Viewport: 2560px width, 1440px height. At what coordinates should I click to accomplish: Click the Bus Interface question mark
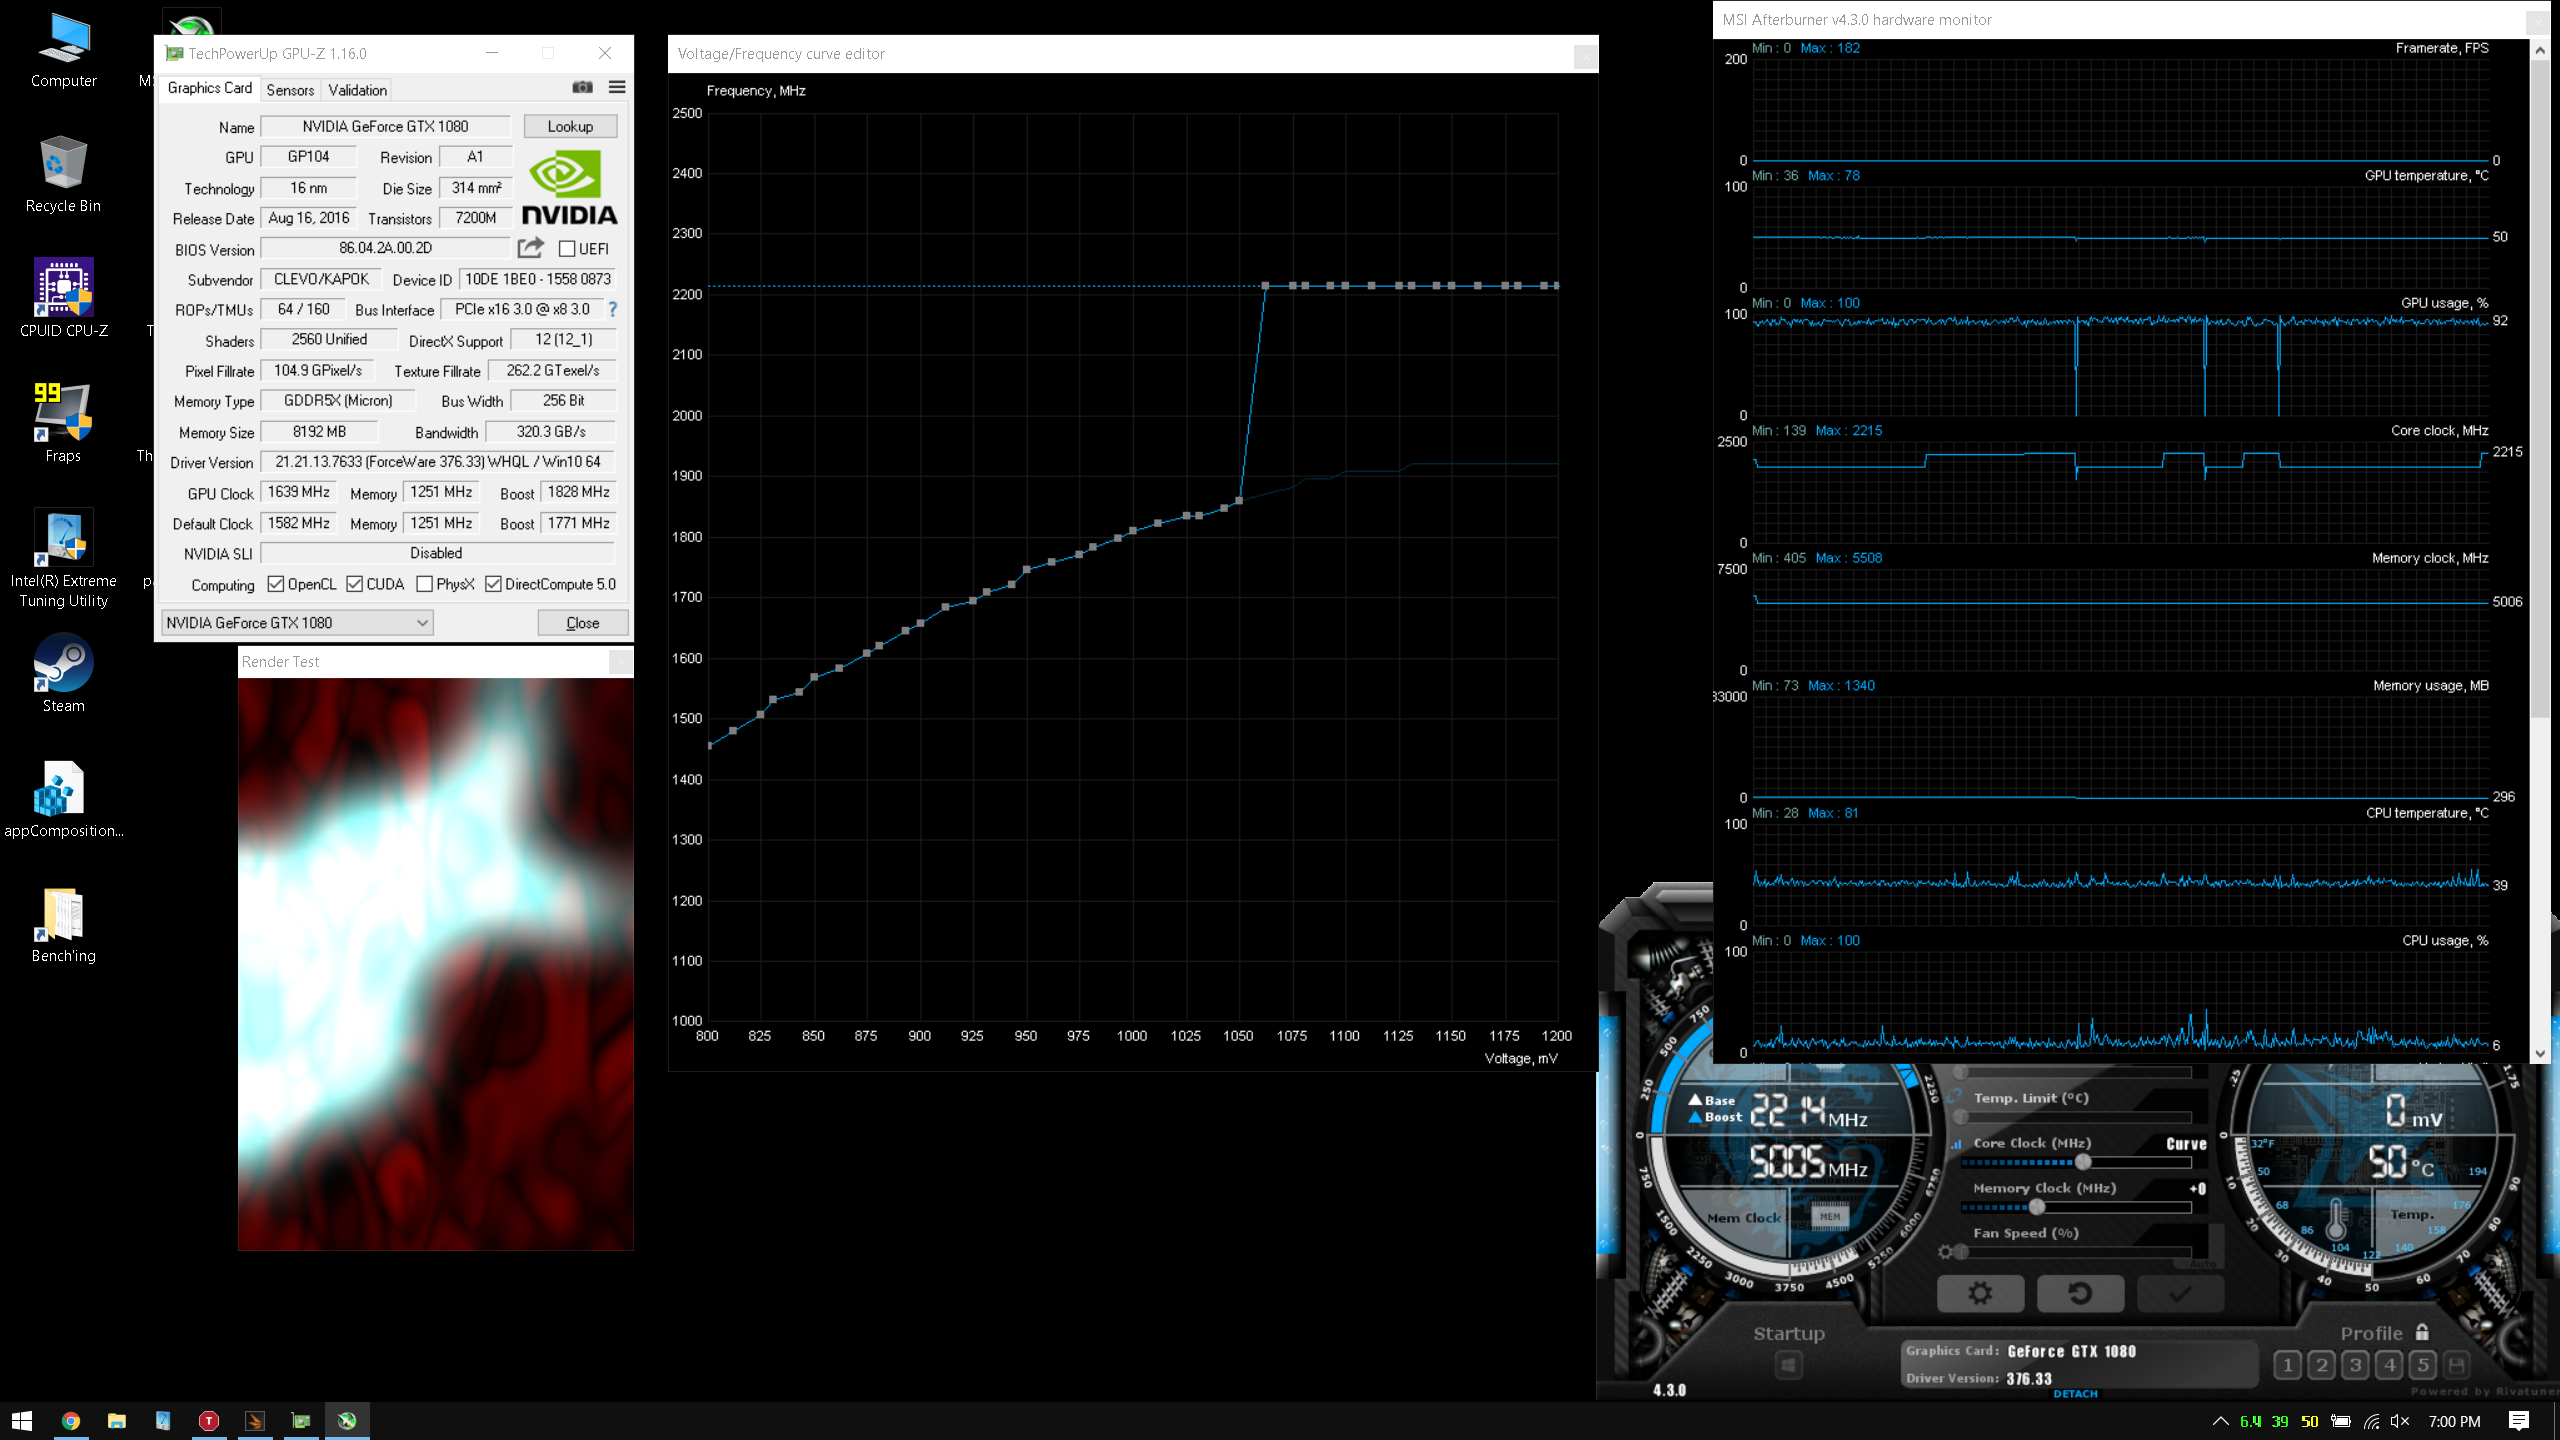coord(613,309)
